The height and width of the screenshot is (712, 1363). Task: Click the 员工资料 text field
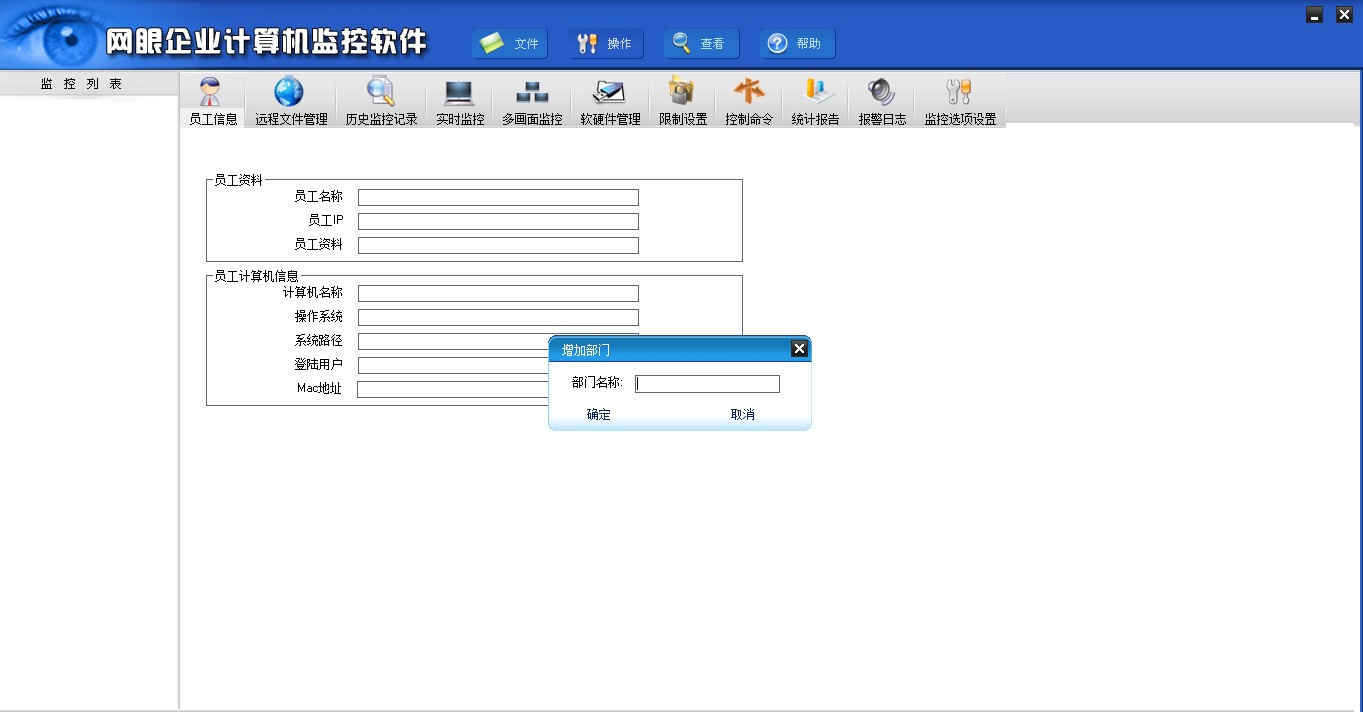tap(498, 245)
